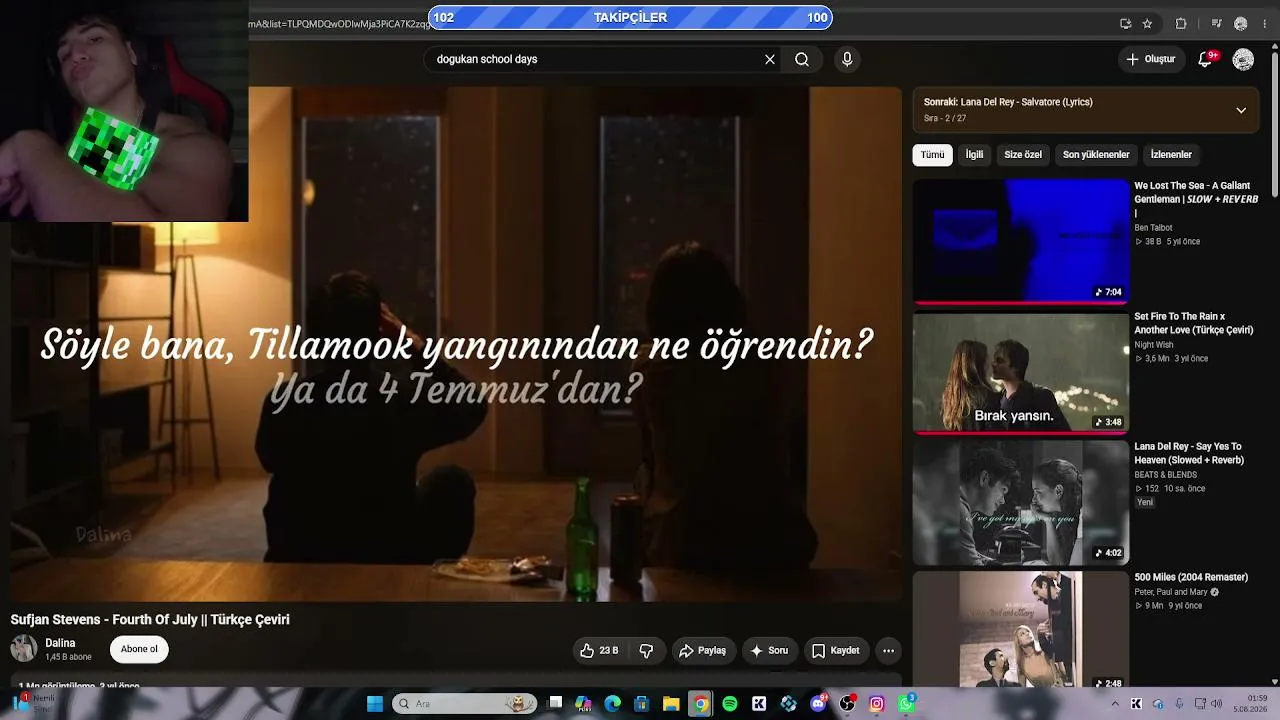This screenshot has height=720, width=1280.
Task: Open the Oluştur create button
Action: coord(1150,59)
